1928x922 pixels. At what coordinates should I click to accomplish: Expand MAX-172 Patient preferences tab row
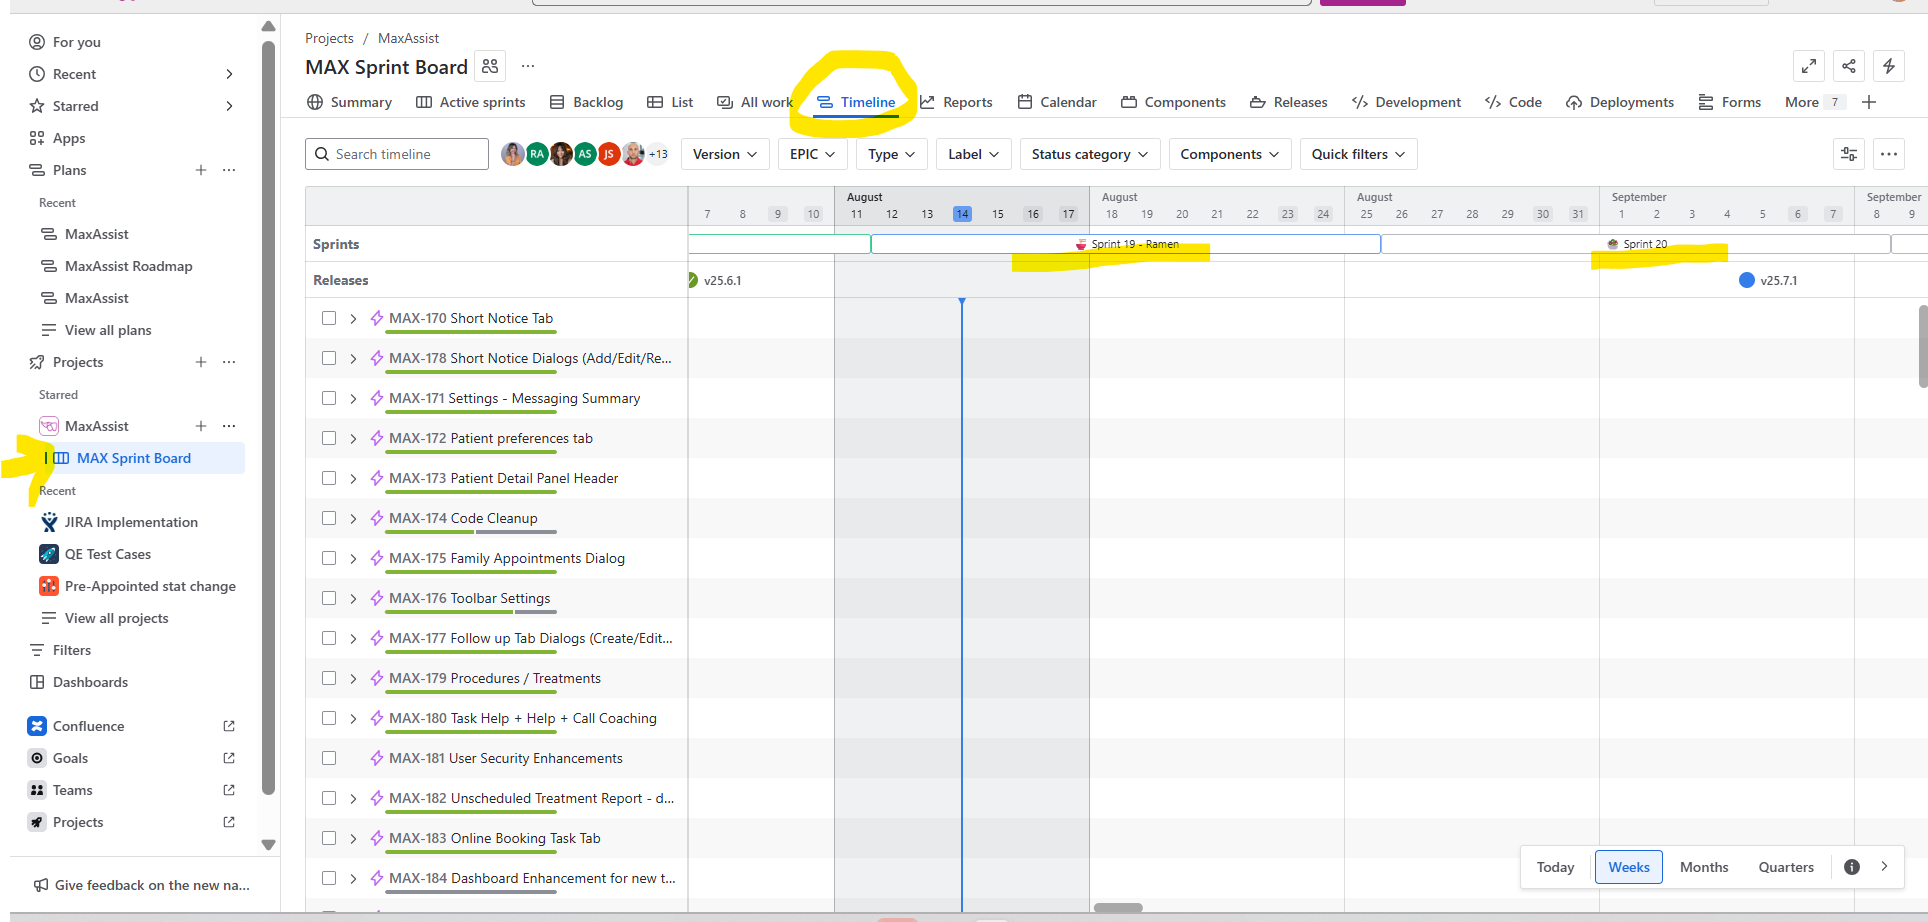(x=353, y=438)
